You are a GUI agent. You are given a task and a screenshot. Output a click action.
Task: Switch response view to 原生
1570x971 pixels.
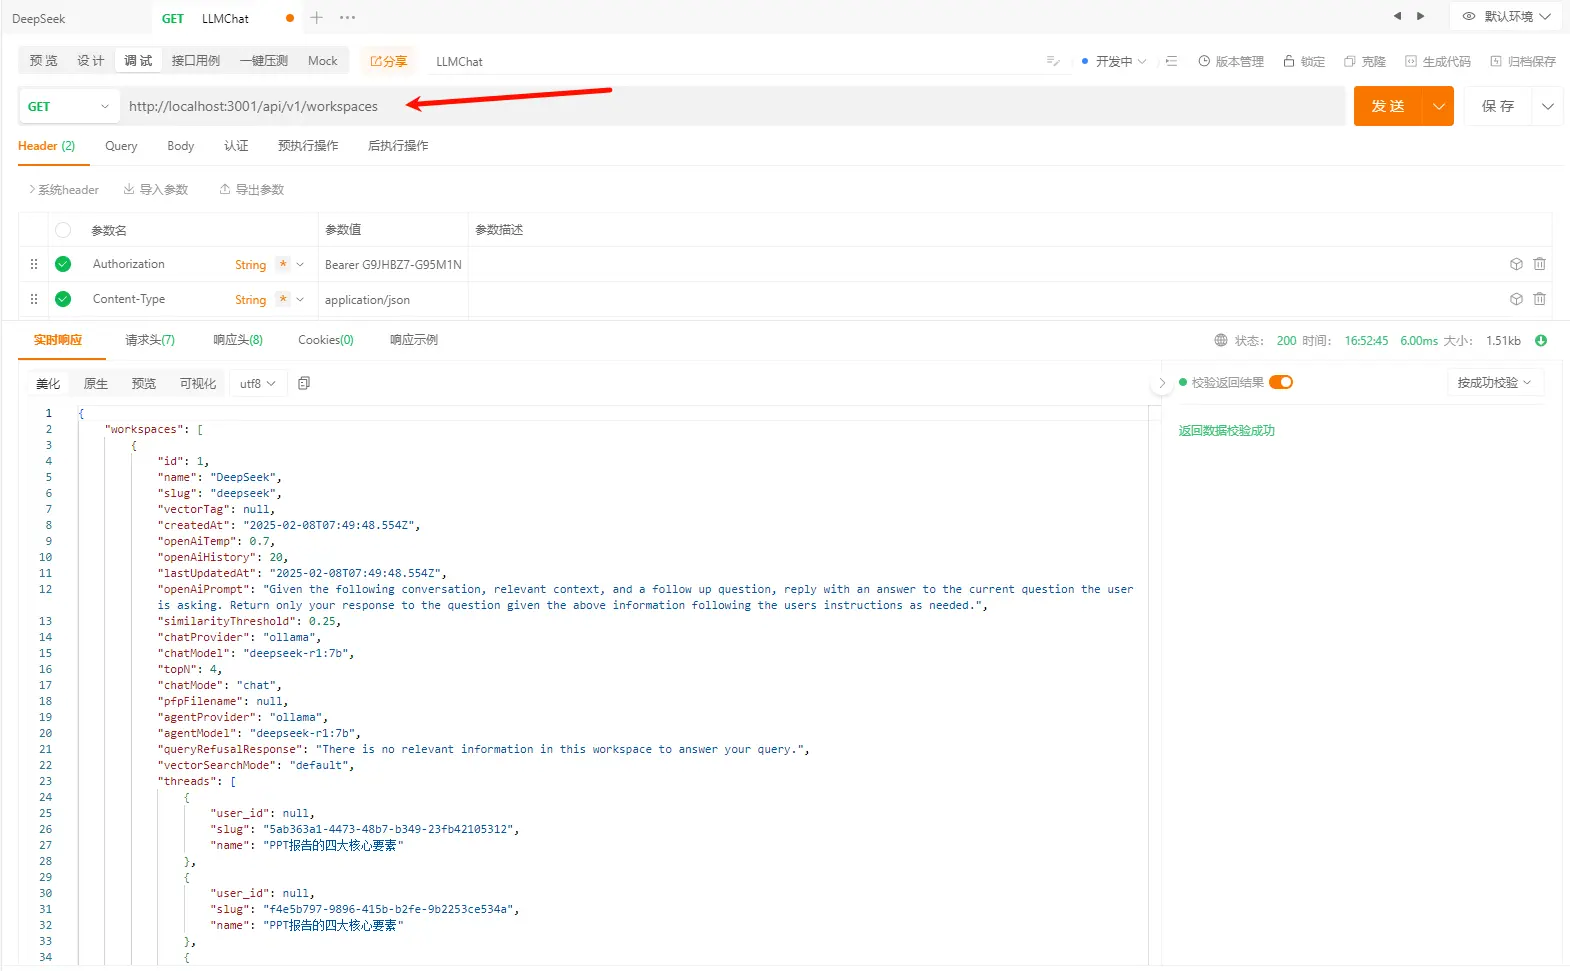(96, 384)
